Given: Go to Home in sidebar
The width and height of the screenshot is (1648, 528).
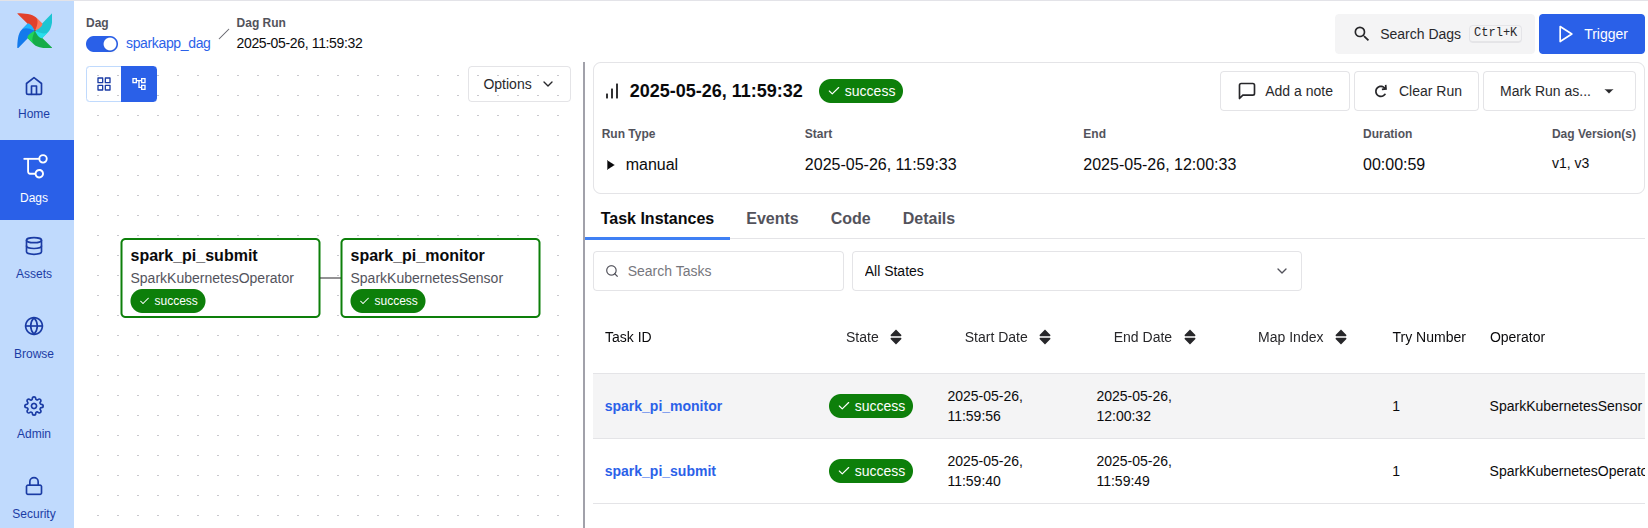Looking at the screenshot, I should tap(34, 98).
